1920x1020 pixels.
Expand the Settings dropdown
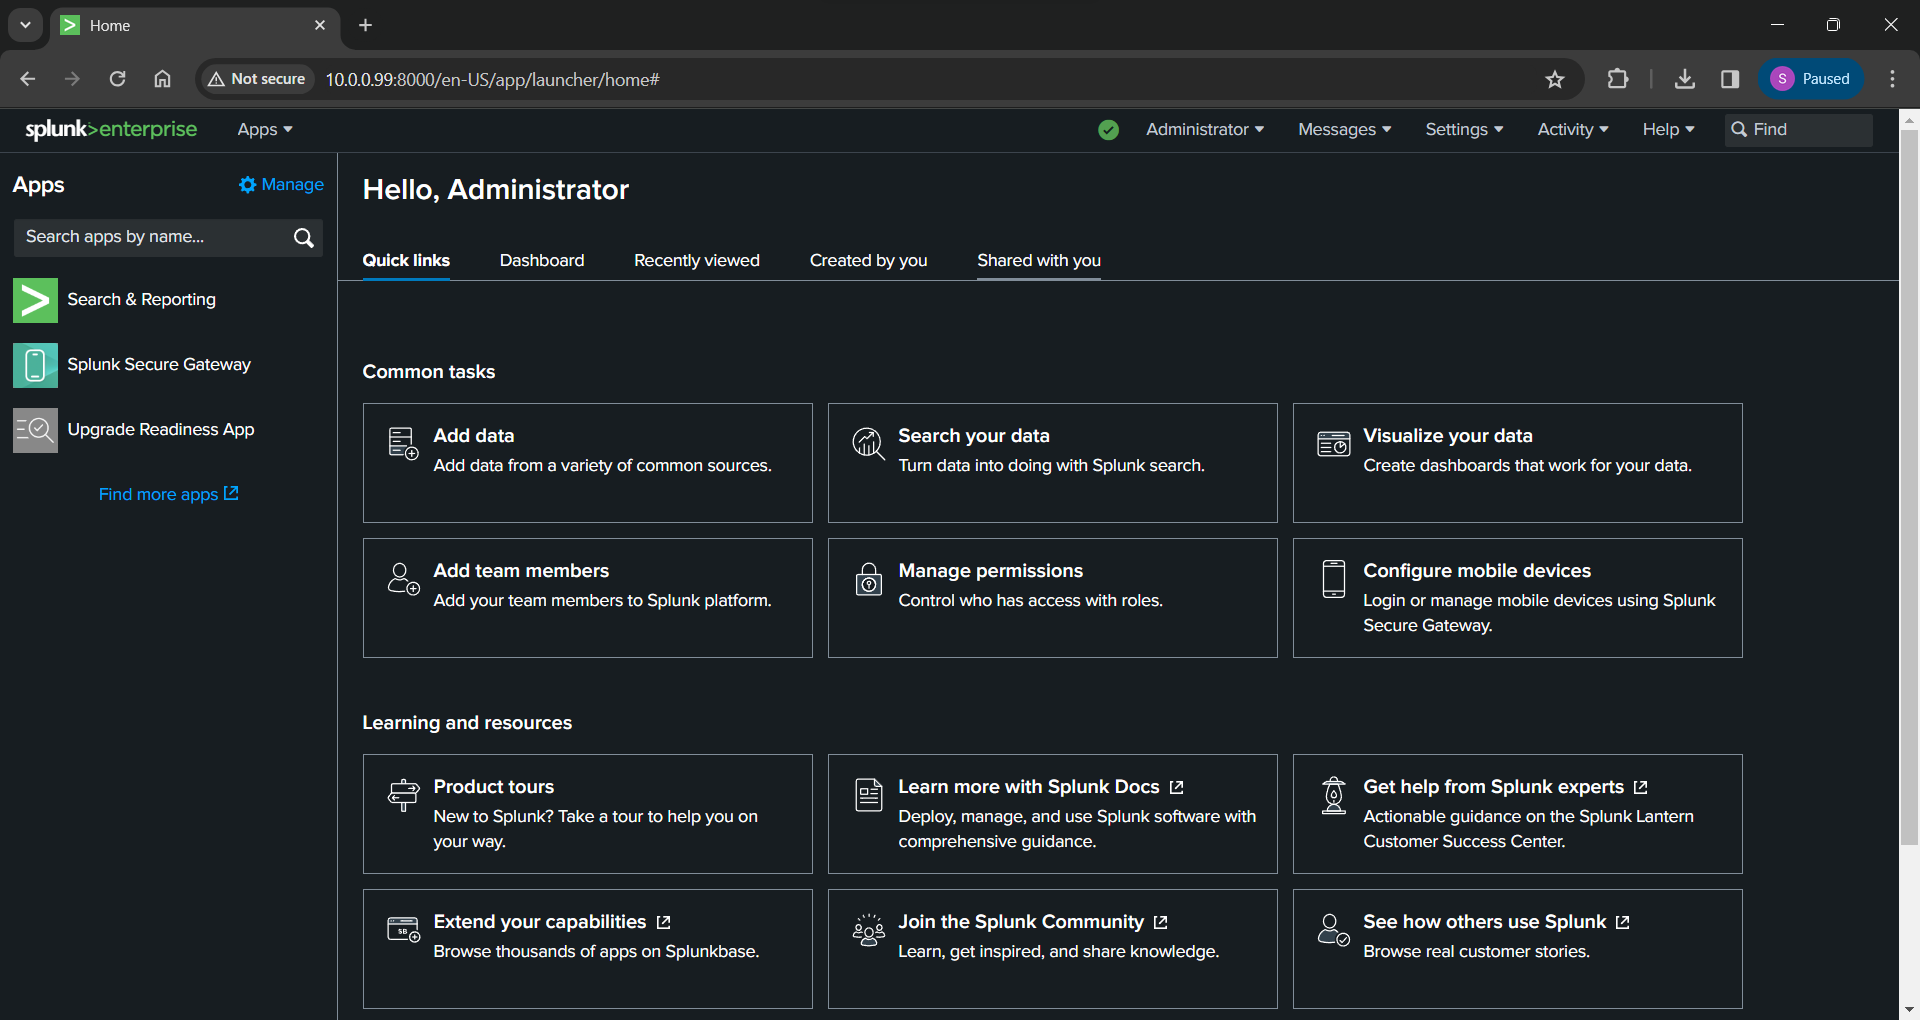(1464, 130)
